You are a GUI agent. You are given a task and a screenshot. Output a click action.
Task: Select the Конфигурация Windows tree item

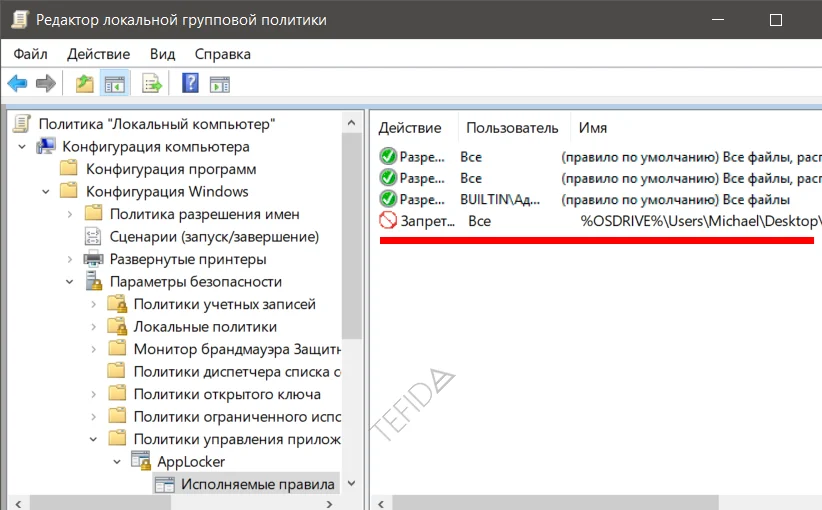[x=167, y=191]
